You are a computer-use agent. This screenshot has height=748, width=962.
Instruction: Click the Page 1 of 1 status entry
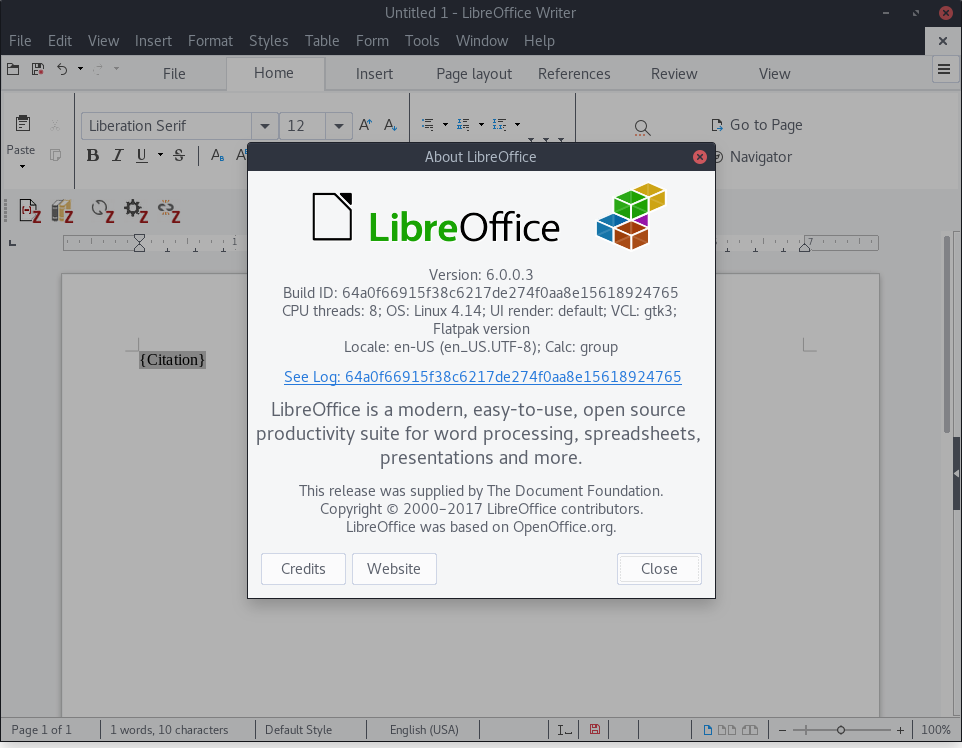[41, 730]
